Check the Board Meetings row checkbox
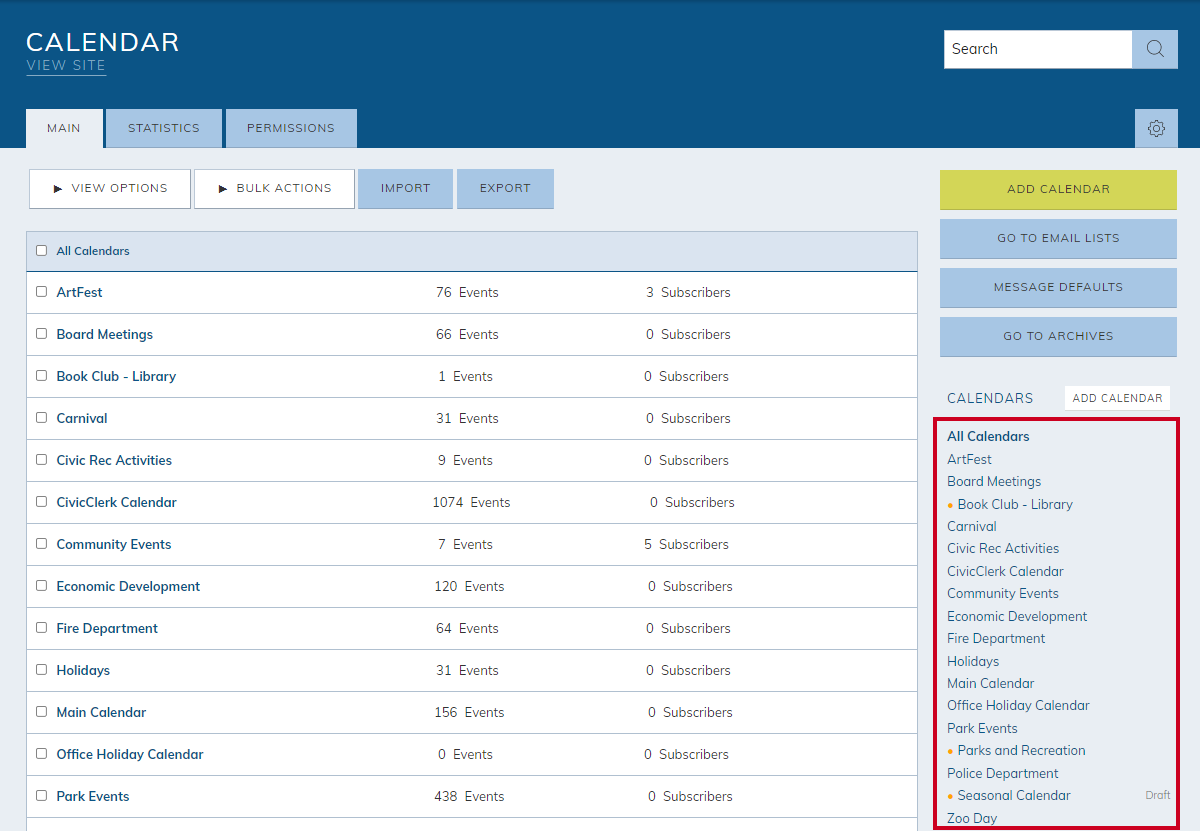 [42, 334]
